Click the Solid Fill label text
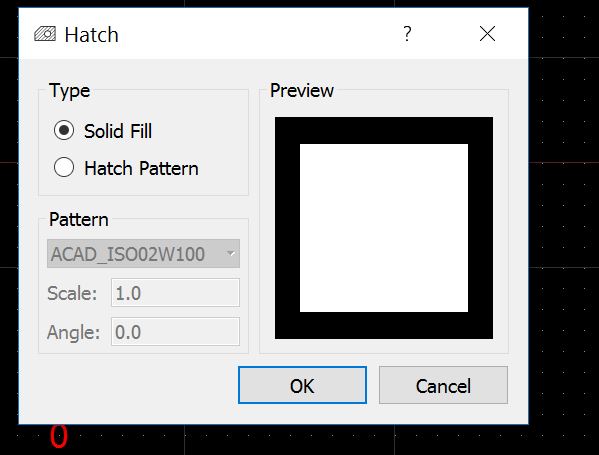 [x=118, y=131]
